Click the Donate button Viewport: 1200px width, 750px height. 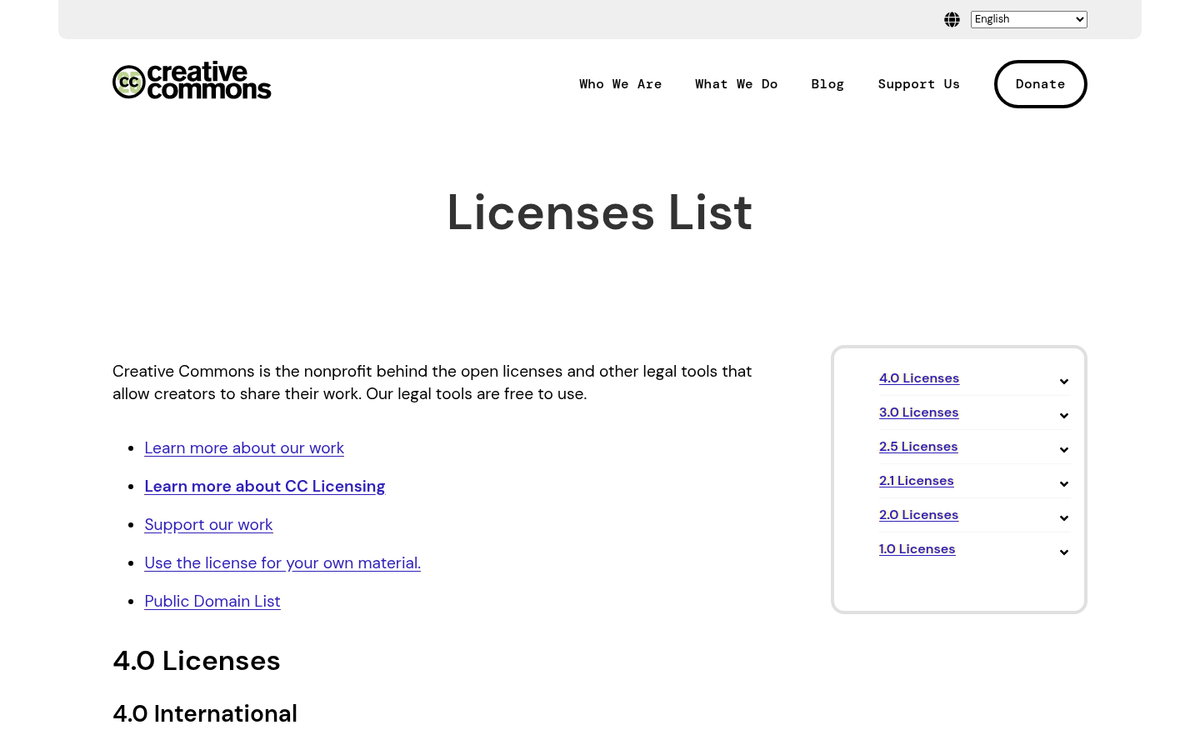(x=1040, y=84)
